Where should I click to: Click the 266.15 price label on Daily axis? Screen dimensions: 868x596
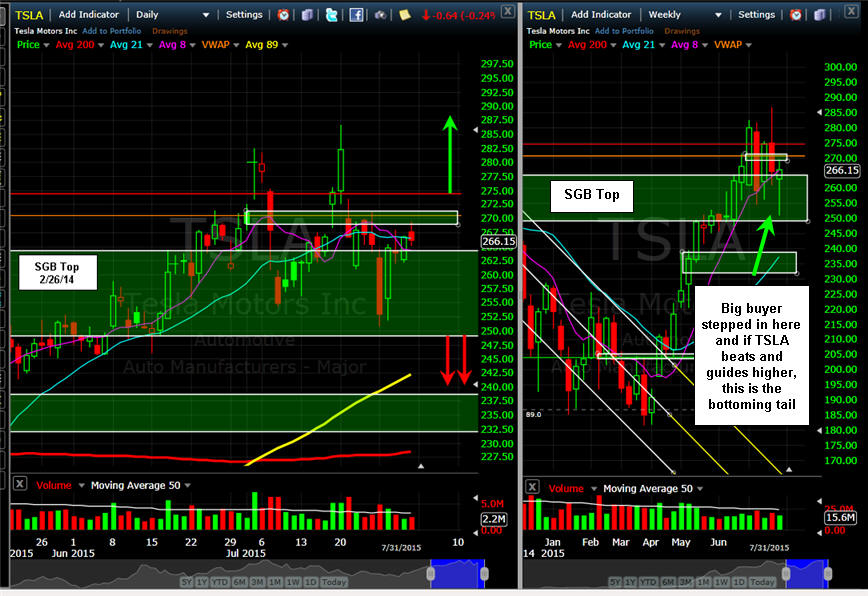coord(498,241)
